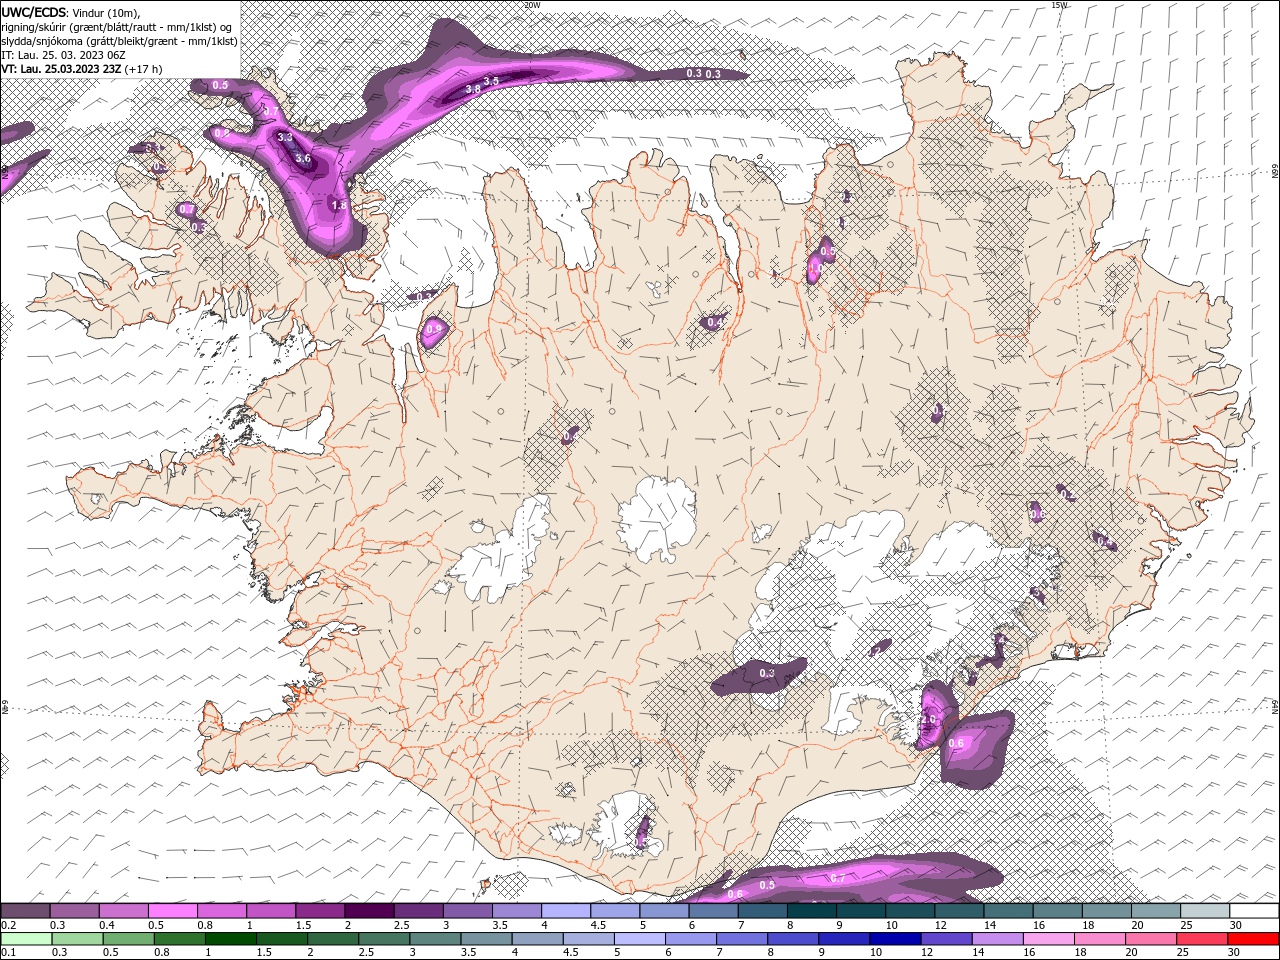Screen dimensions: 1280x960
Task: Select top legend swatch between 2 and 2.5
Action: coord(368,911)
